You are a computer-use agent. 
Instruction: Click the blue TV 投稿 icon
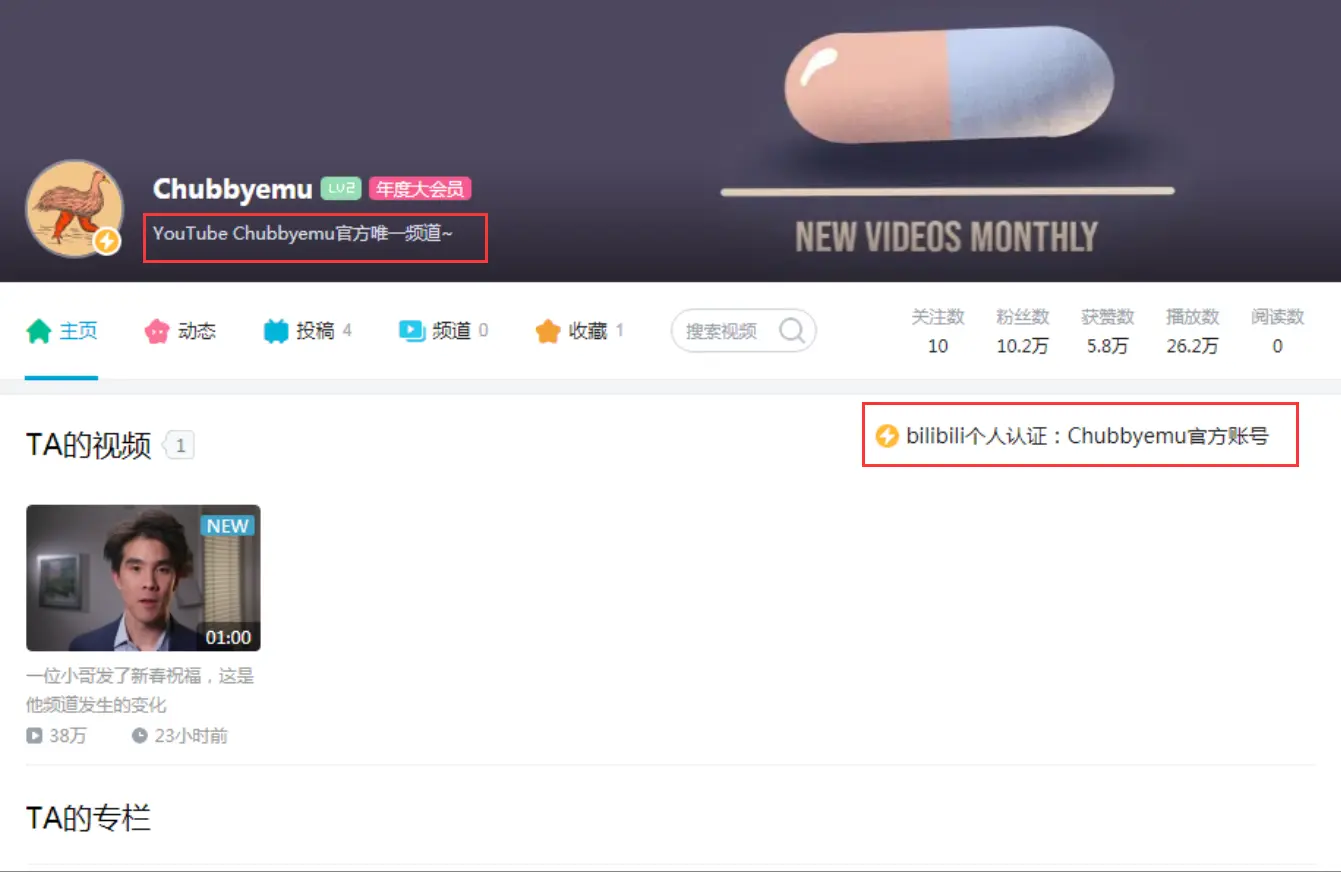pyautogui.click(x=276, y=331)
